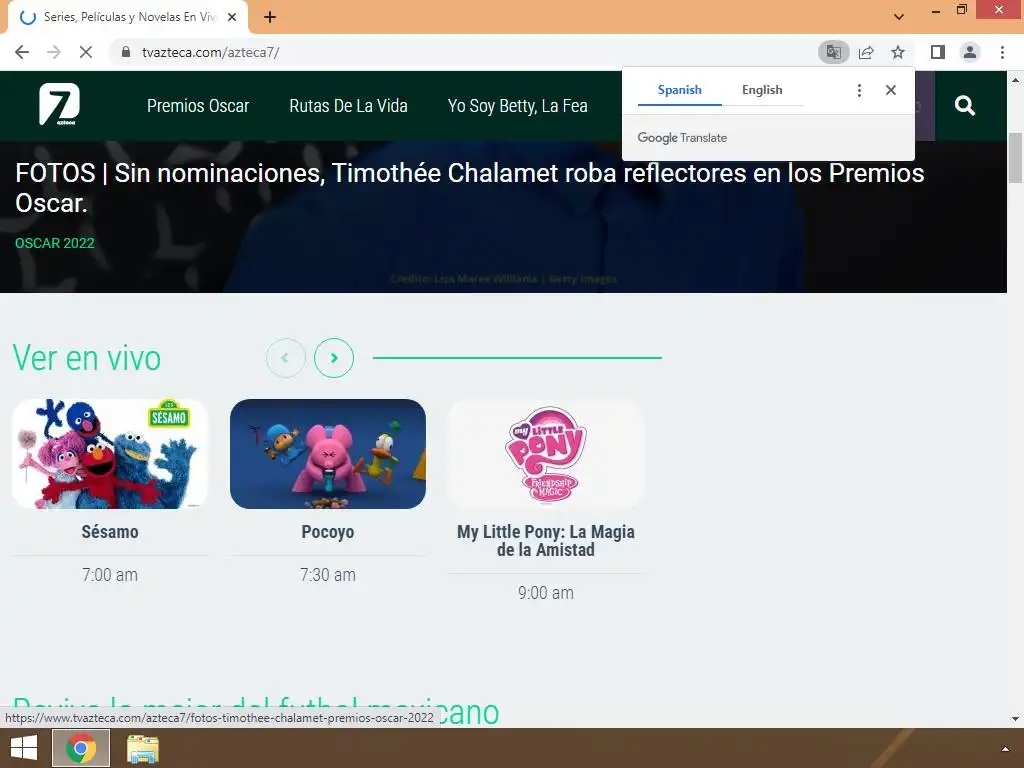
Task: Click the Ver en vivo heading
Action: (x=87, y=358)
